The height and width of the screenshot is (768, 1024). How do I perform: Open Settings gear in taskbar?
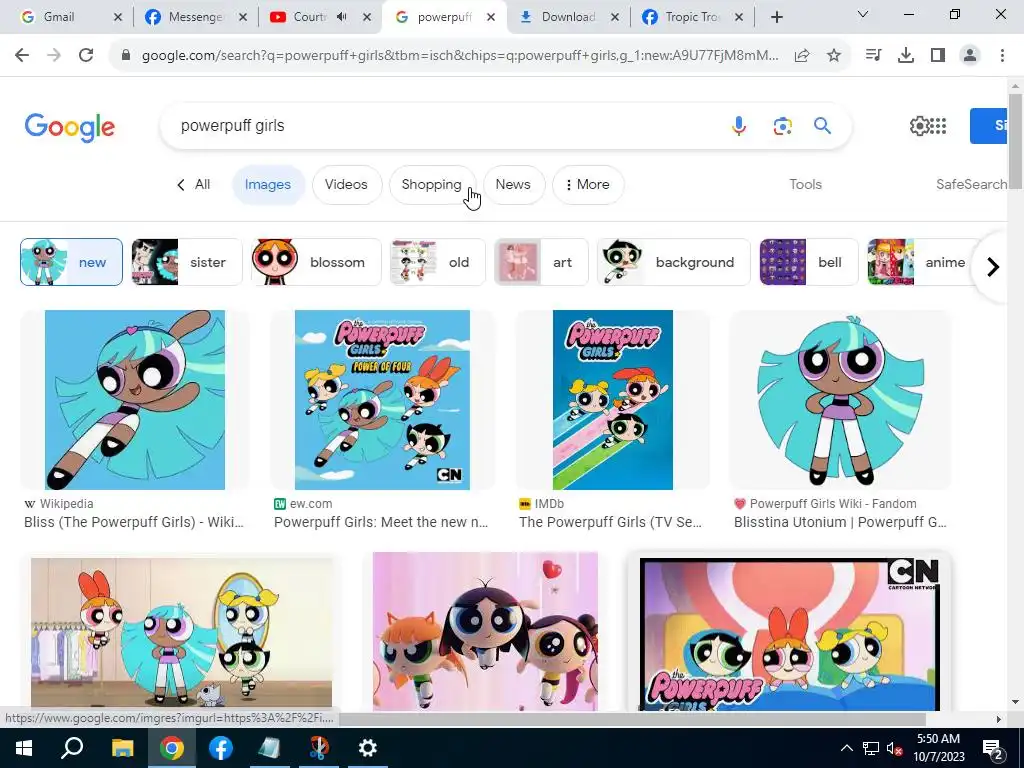[x=368, y=748]
